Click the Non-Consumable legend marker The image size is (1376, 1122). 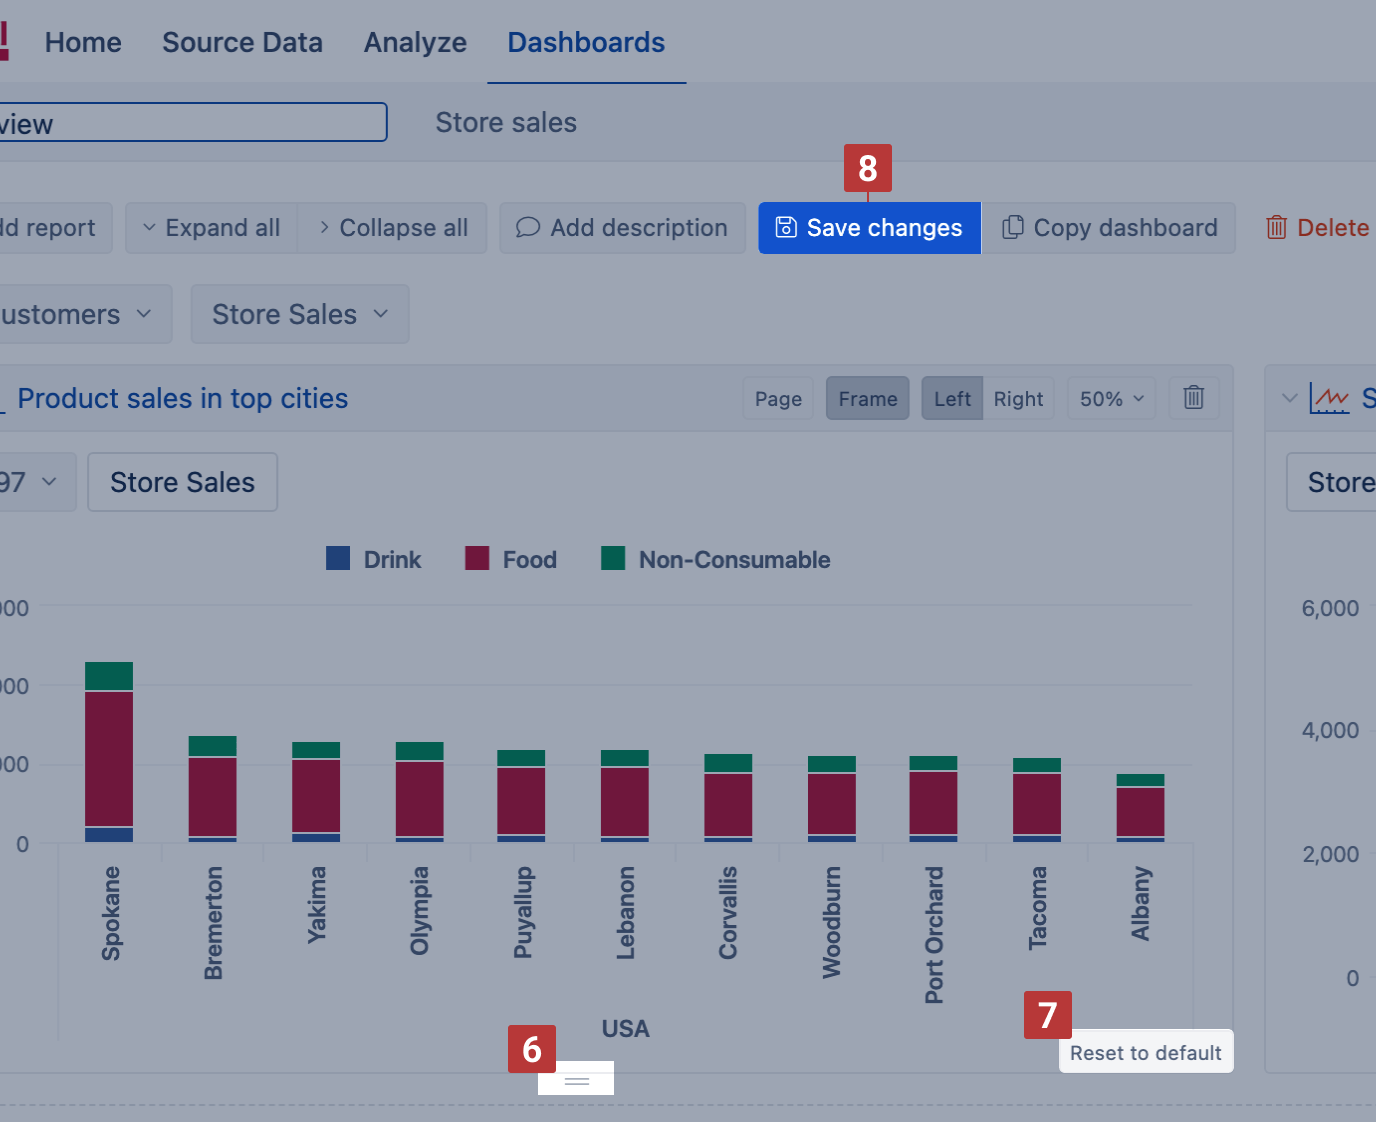coord(613,559)
